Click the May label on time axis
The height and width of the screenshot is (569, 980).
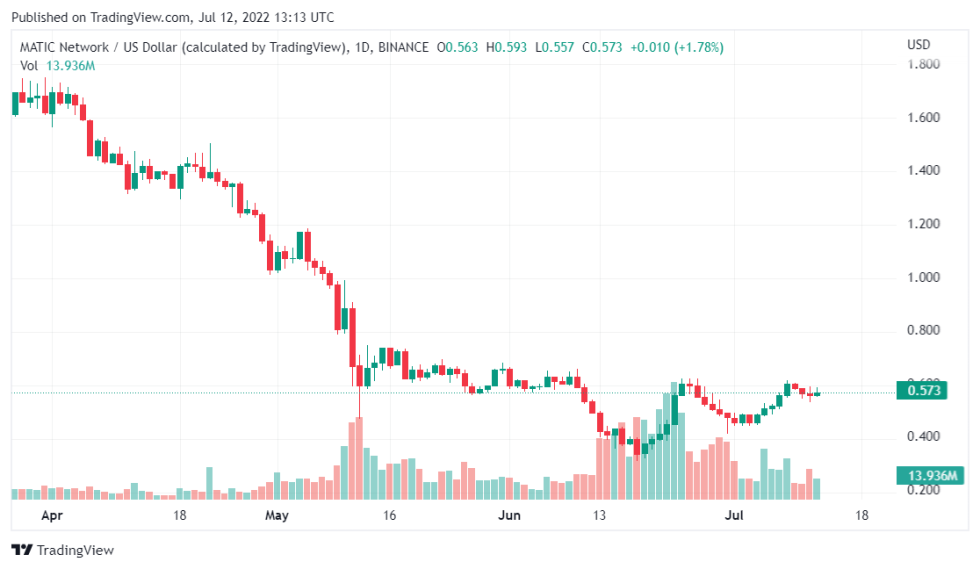(x=277, y=516)
